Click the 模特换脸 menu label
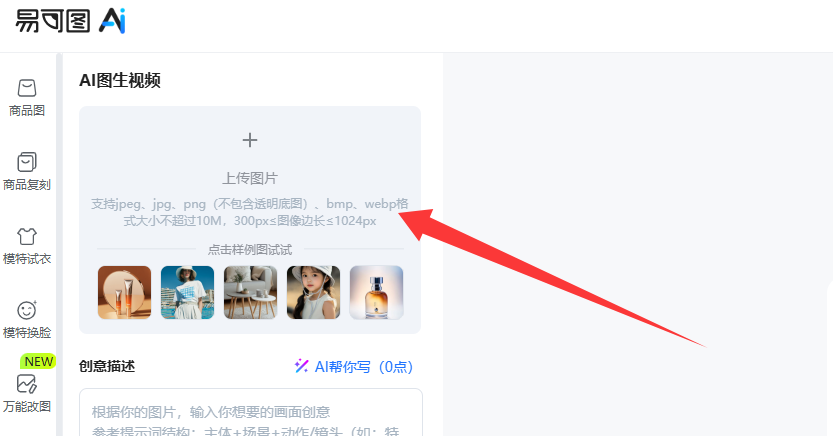The height and width of the screenshot is (436, 833). click(27, 332)
